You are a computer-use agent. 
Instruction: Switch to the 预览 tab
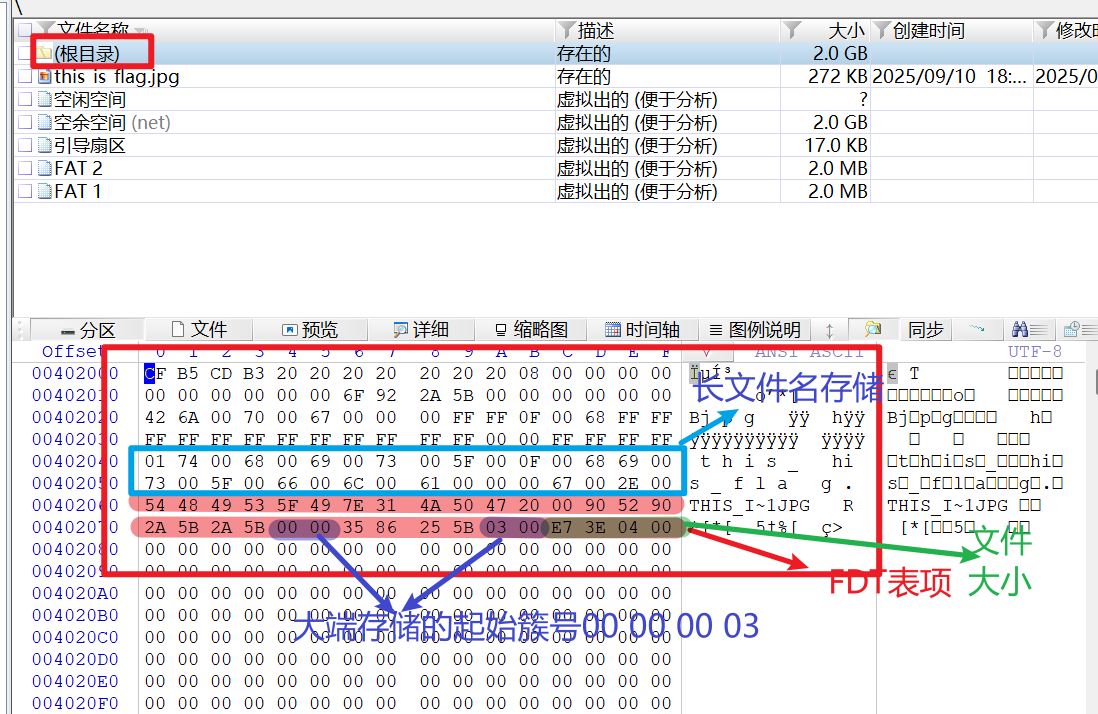(310, 330)
